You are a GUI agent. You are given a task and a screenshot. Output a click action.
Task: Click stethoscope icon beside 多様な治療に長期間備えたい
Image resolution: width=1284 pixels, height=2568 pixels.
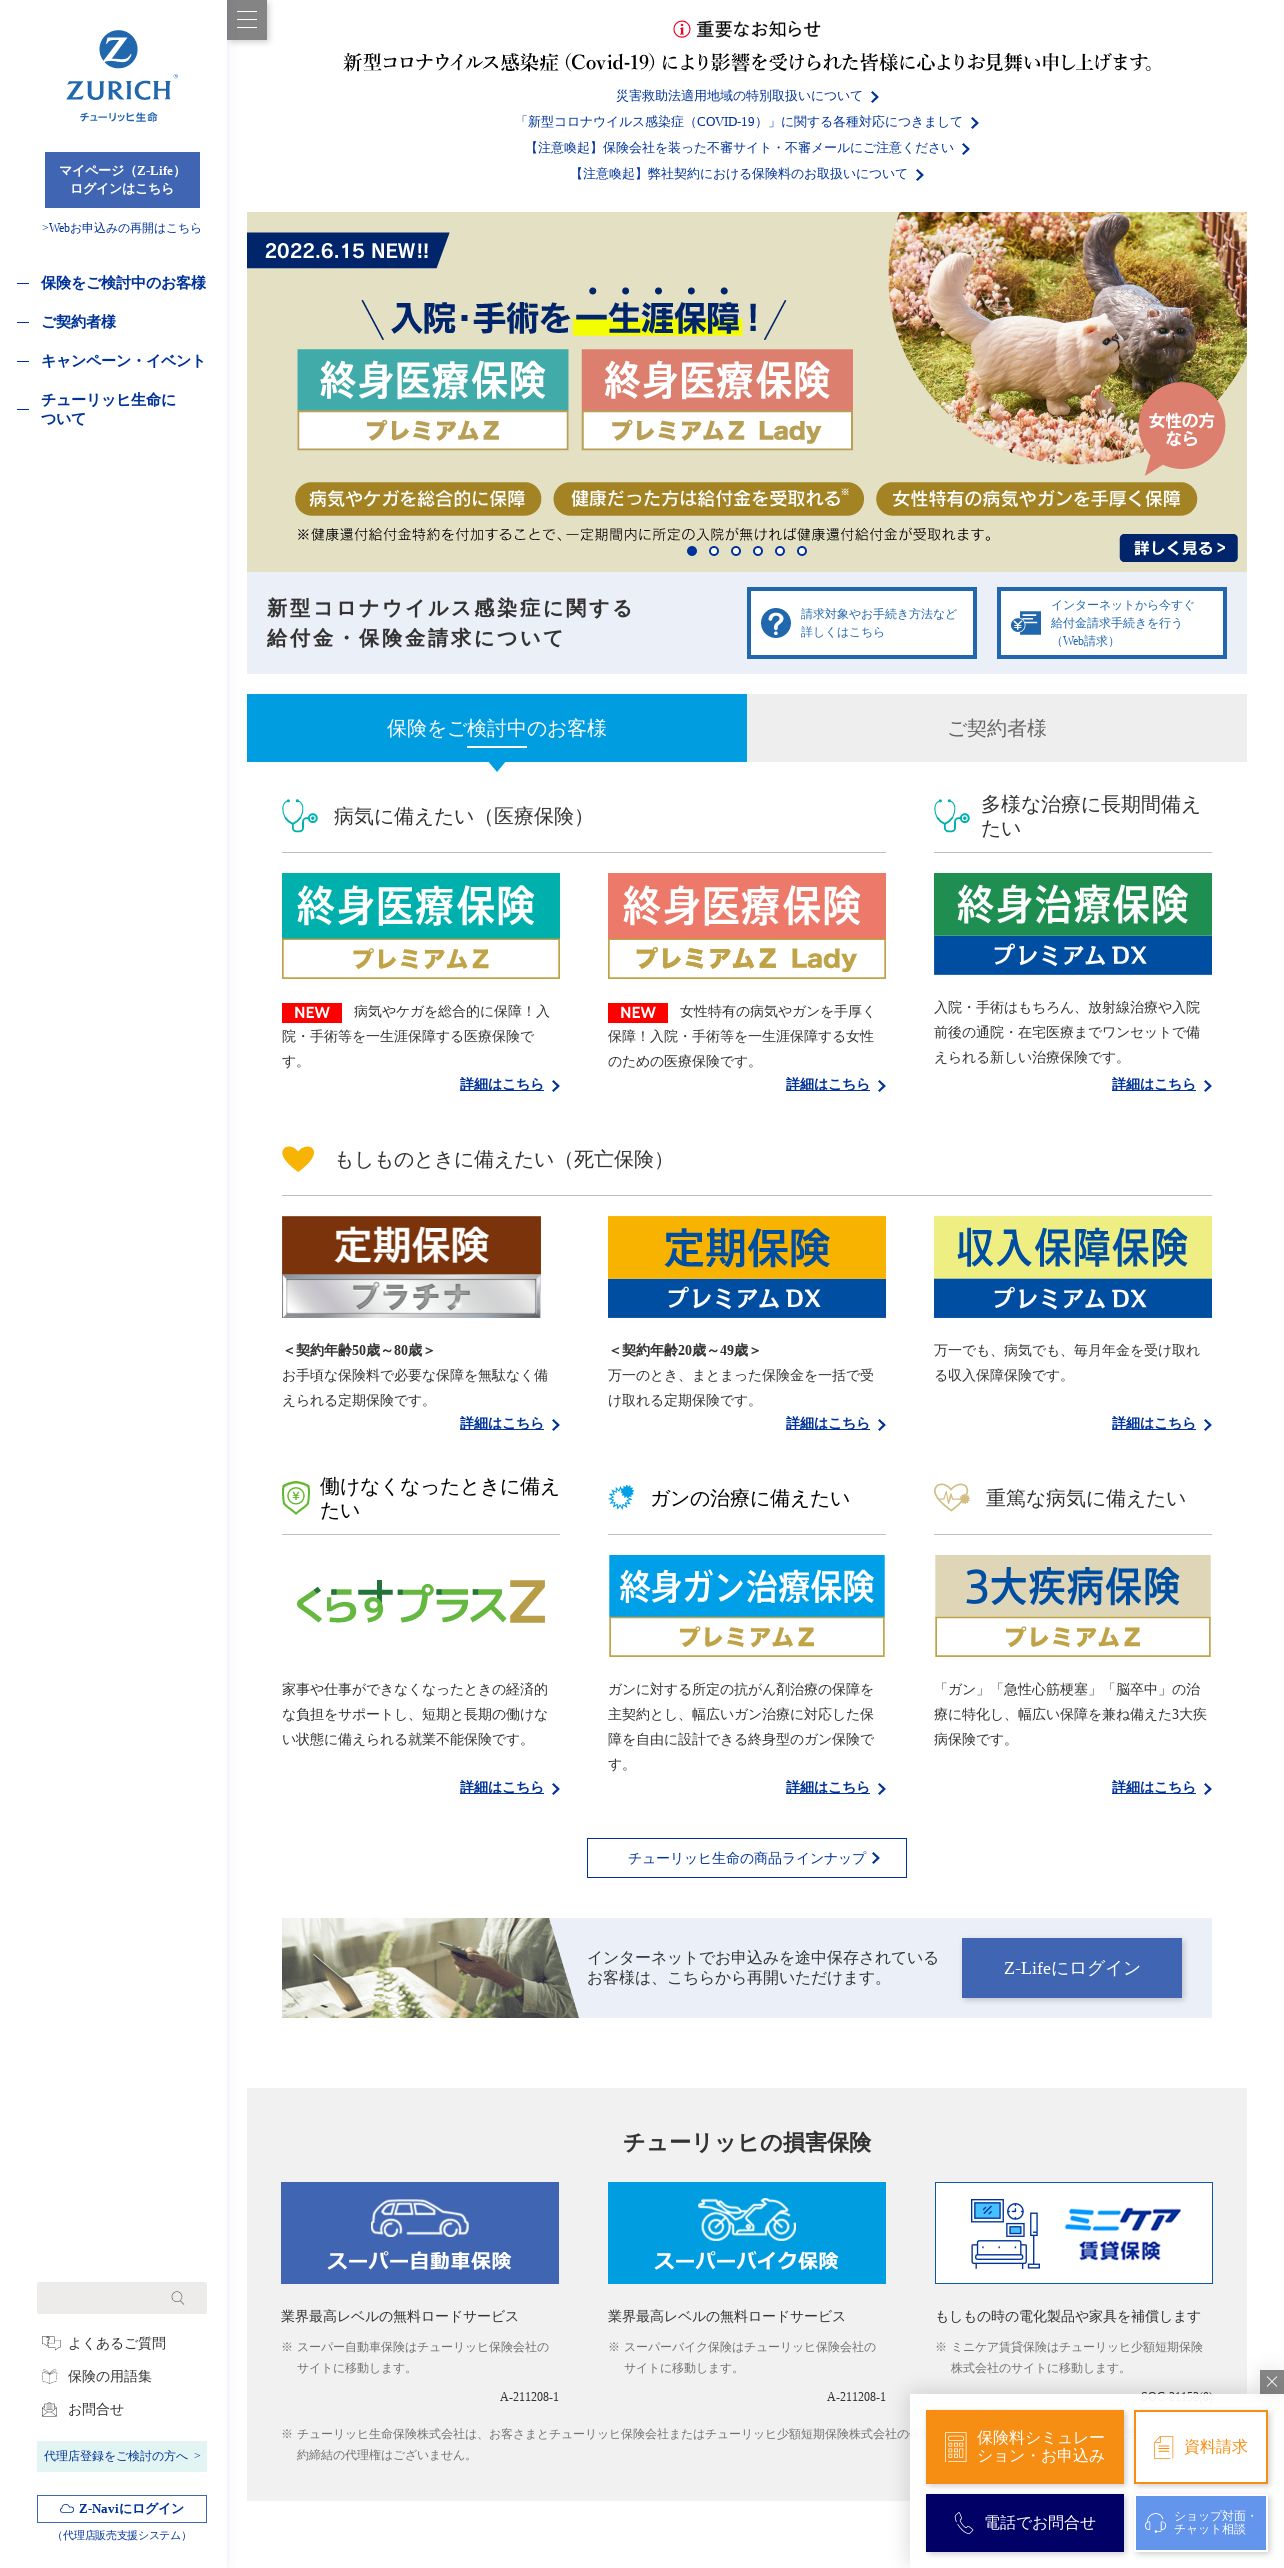(x=951, y=816)
